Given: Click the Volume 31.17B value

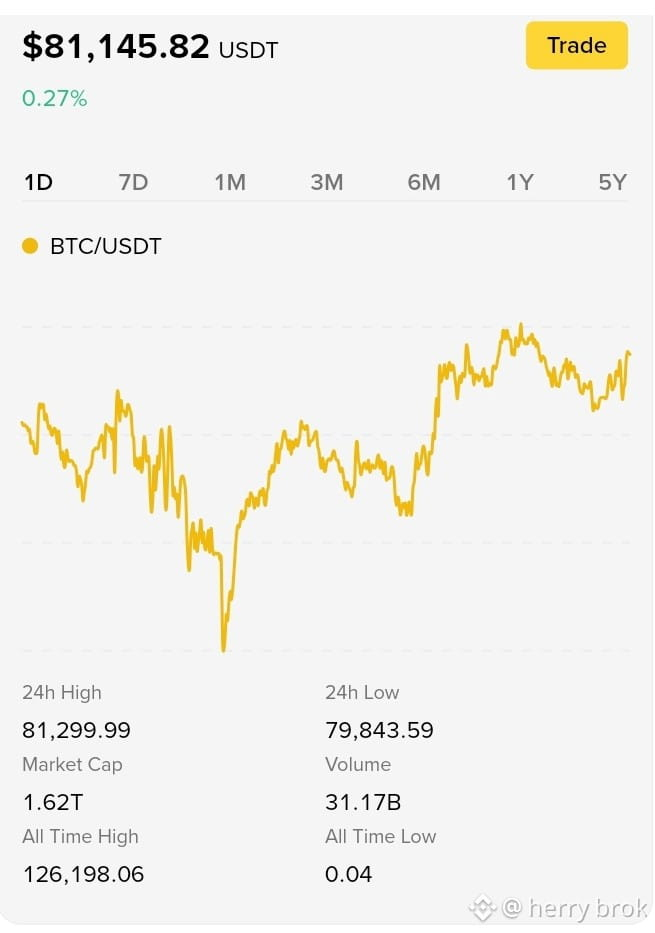Looking at the screenshot, I should [x=363, y=803].
